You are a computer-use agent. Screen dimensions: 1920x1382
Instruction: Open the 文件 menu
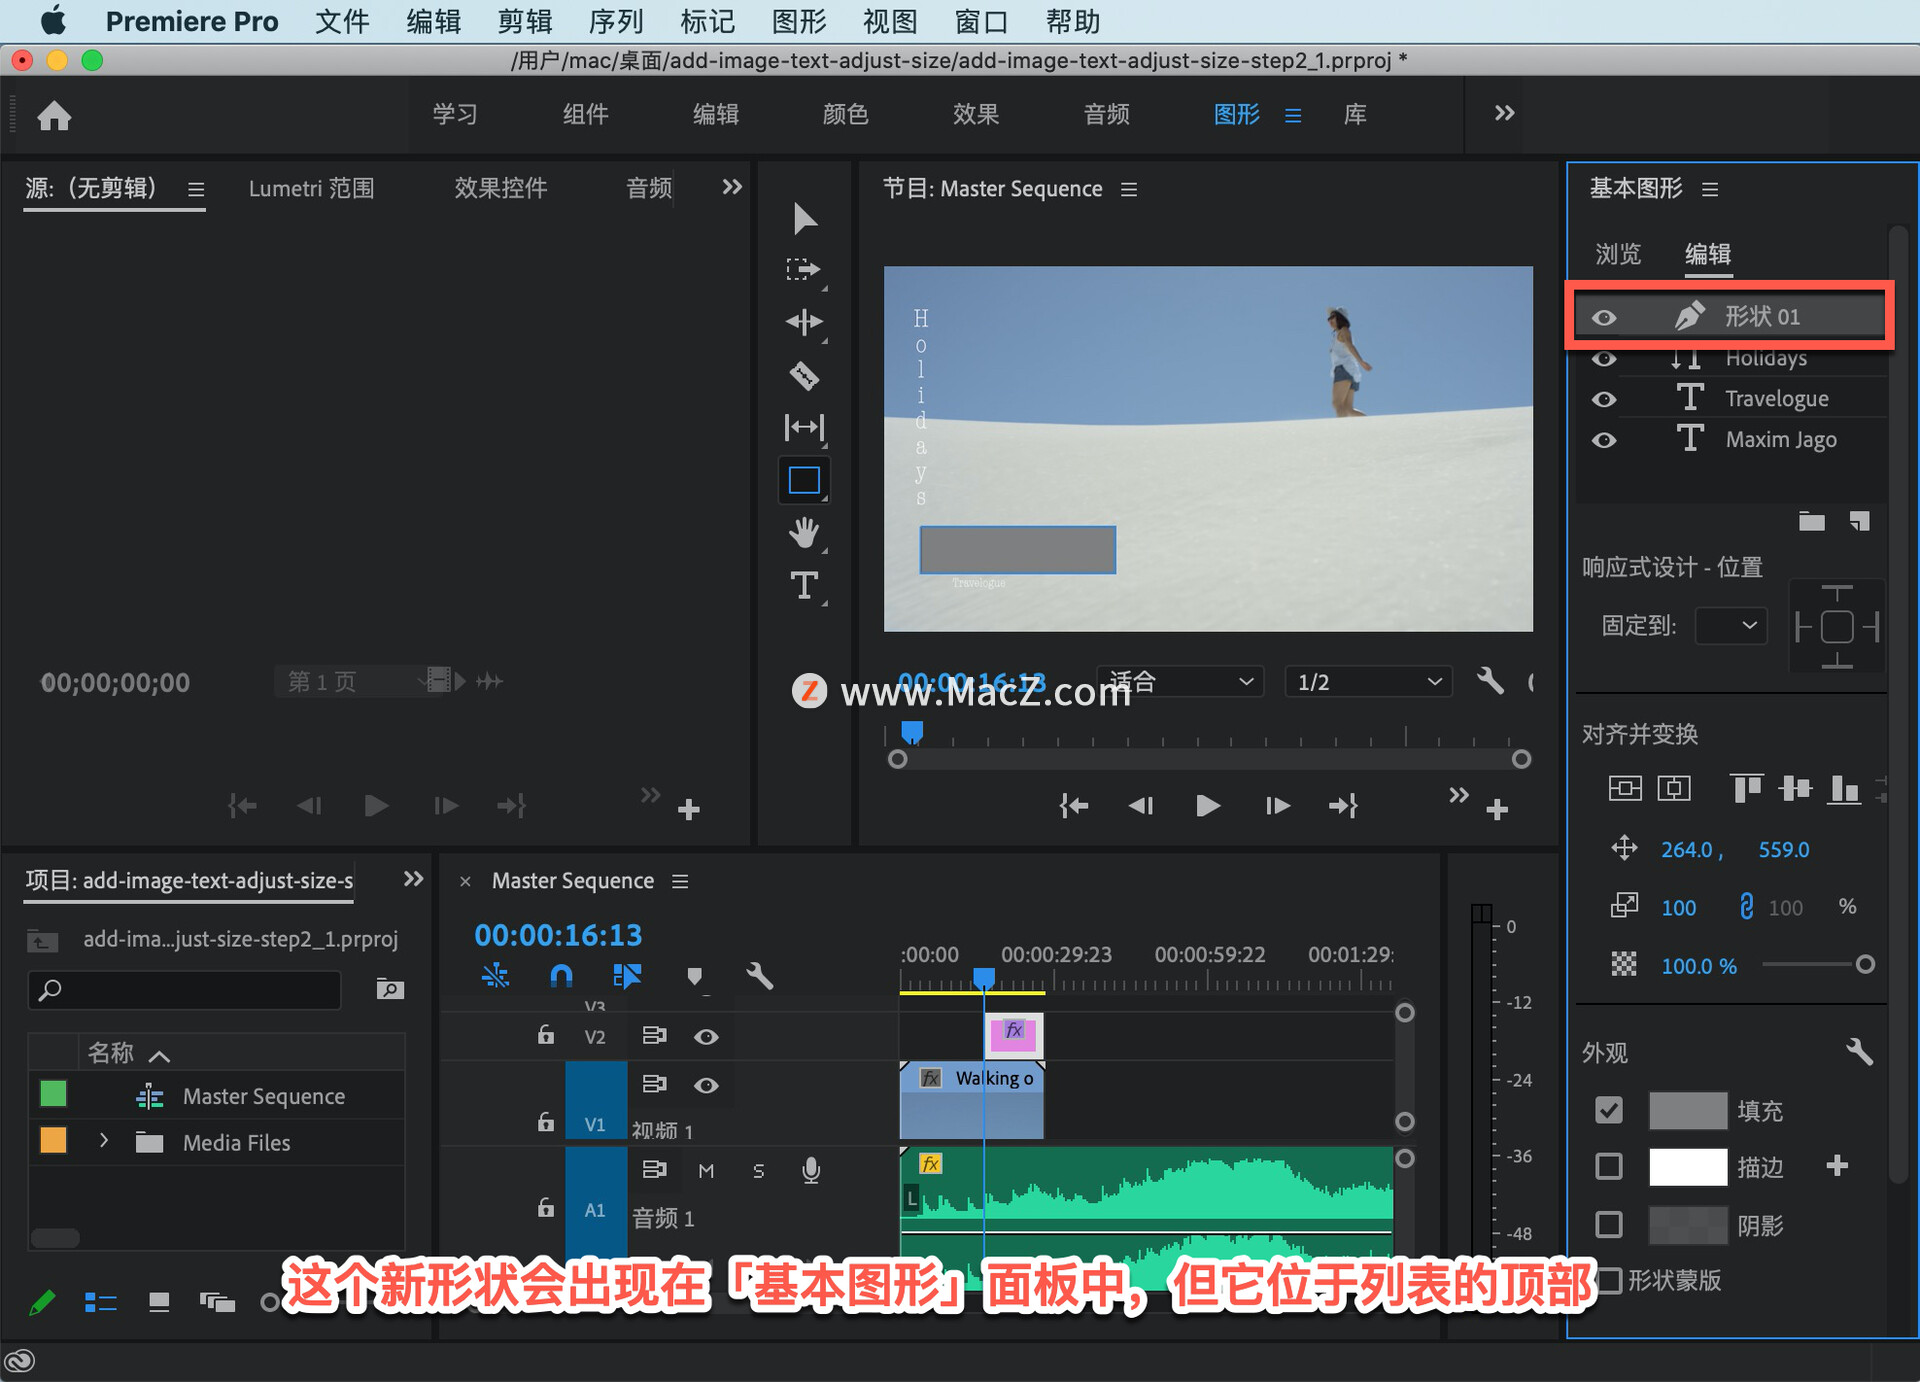pyautogui.click(x=342, y=21)
